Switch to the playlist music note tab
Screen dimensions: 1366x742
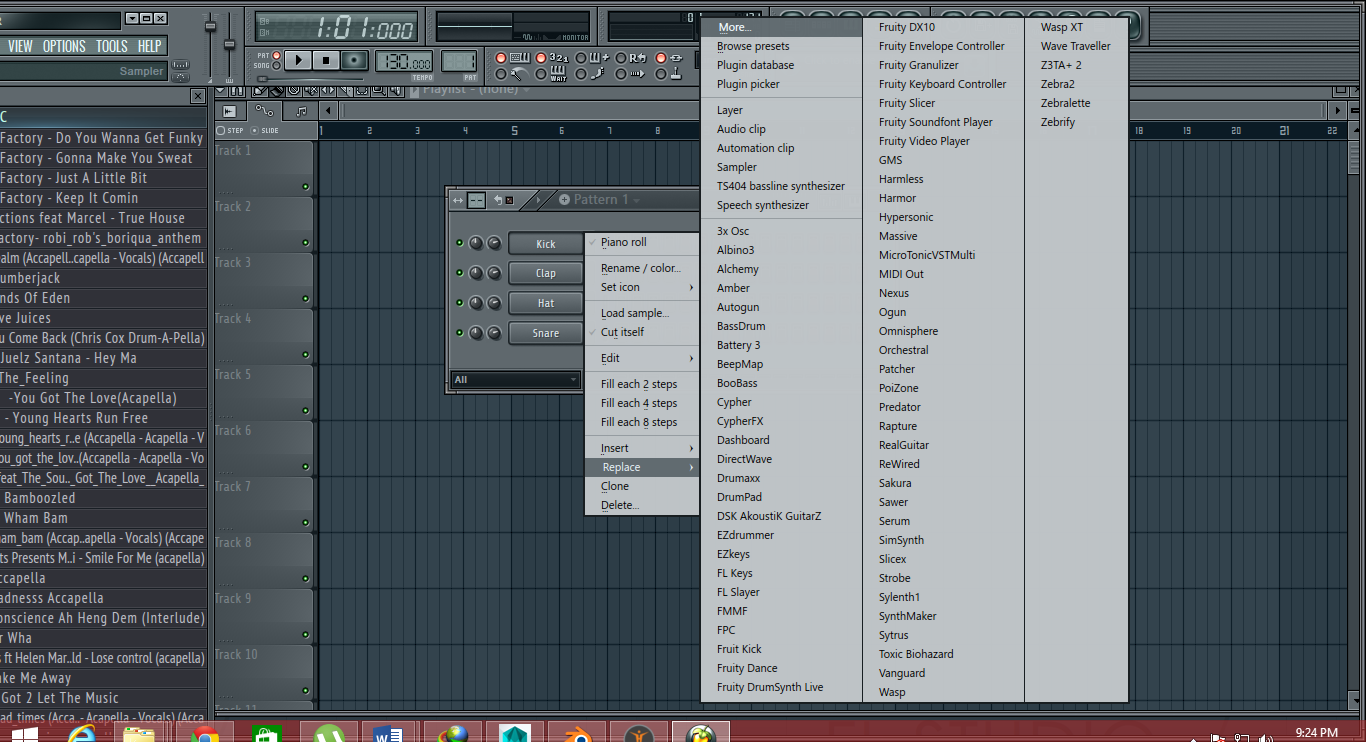[x=301, y=111]
